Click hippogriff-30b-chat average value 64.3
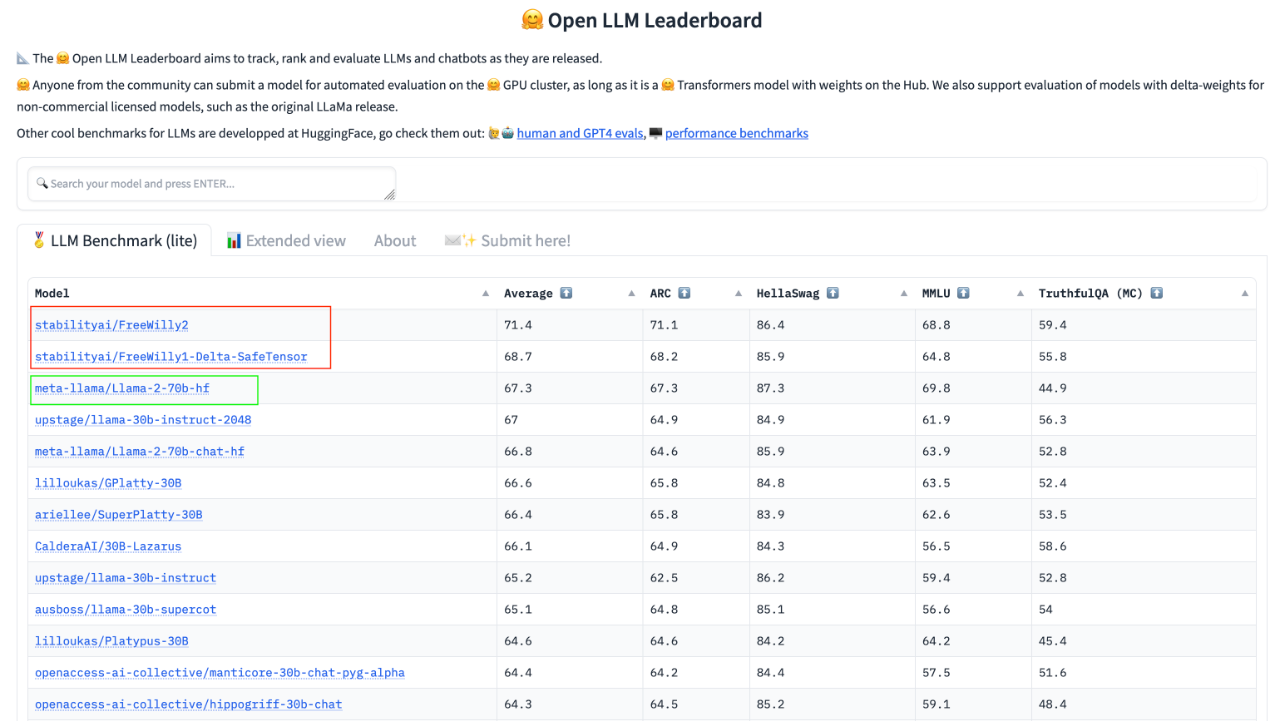 pos(517,704)
